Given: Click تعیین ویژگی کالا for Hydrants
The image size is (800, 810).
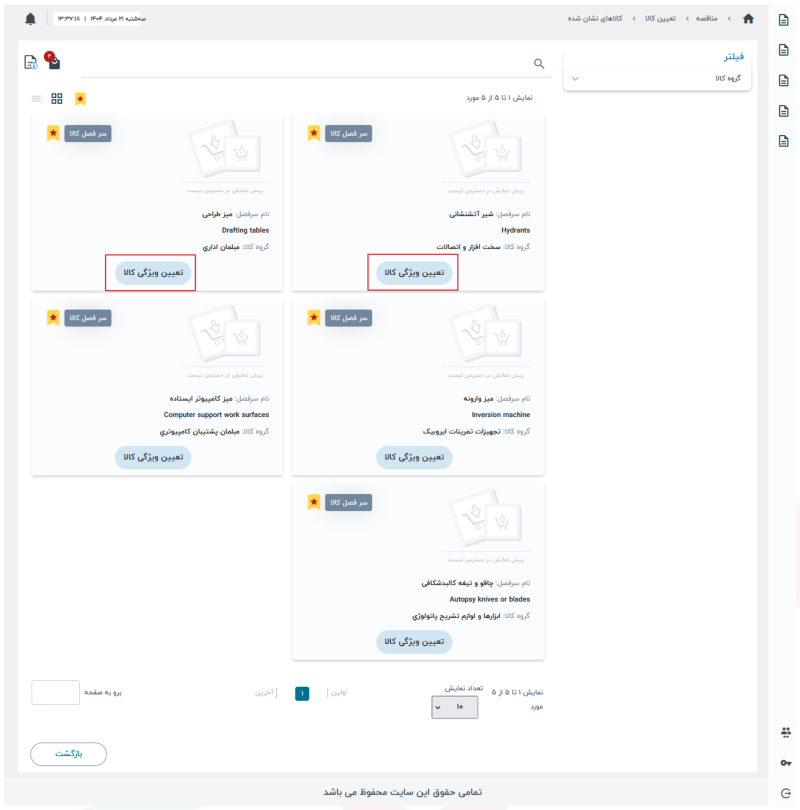Looking at the screenshot, I should (x=414, y=273).
